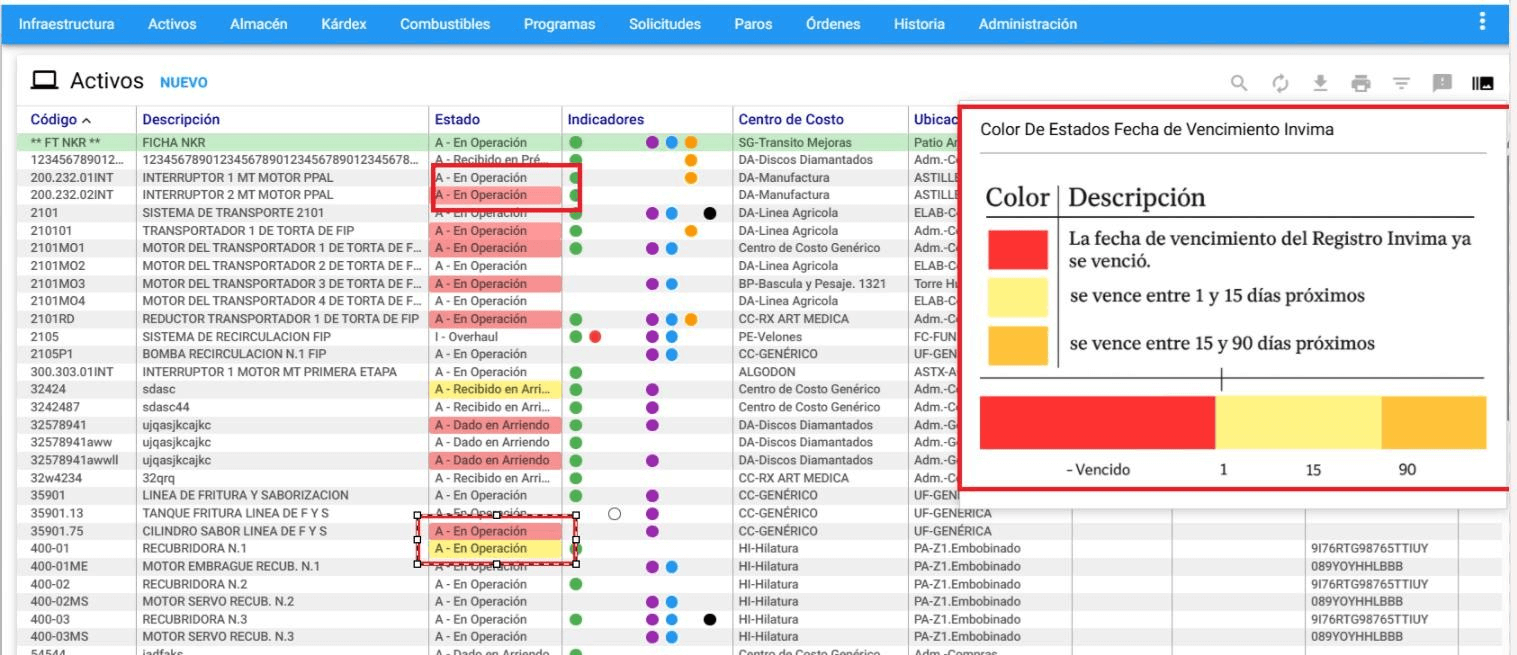Viewport: 1517px width, 655px height.
Task: Open the Infraestructura menu
Action: point(66,24)
